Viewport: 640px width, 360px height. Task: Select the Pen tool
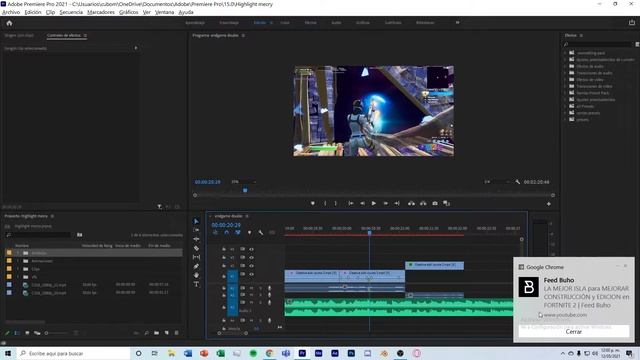click(x=196, y=266)
